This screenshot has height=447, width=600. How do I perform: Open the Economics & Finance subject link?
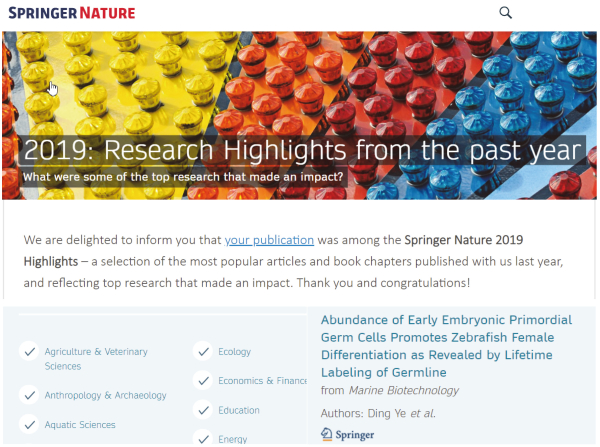point(262,381)
